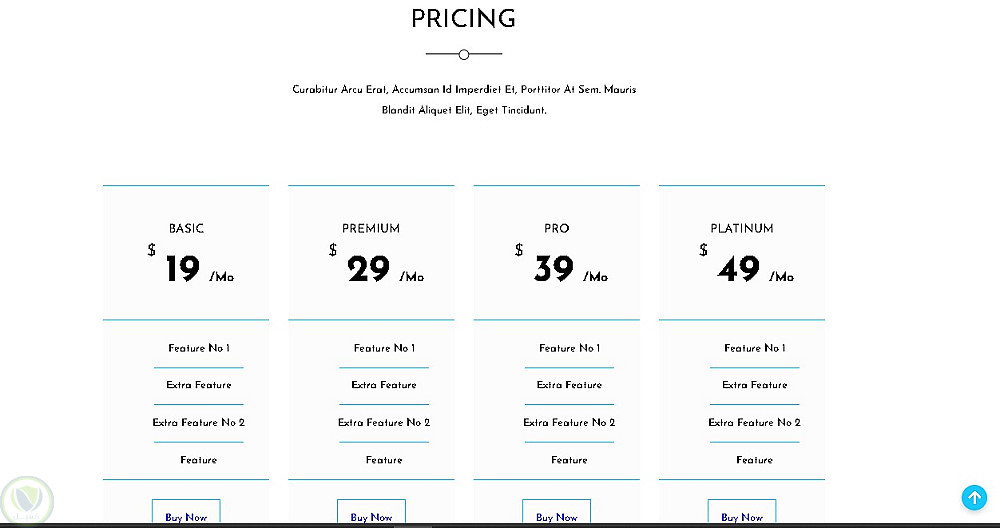Click the blue scroll-to-top arrow
1000x528 pixels.
974,498
